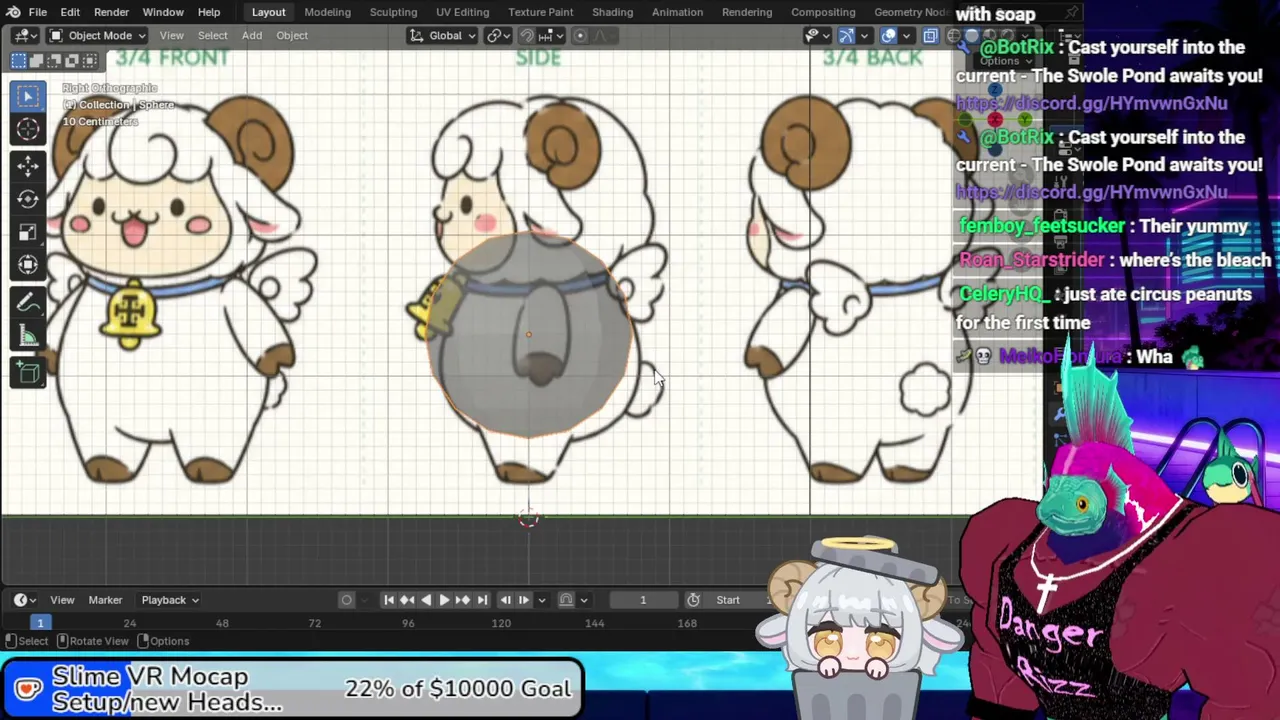Switch to the Animation workspace tab
1280x720 pixels.
tap(677, 12)
